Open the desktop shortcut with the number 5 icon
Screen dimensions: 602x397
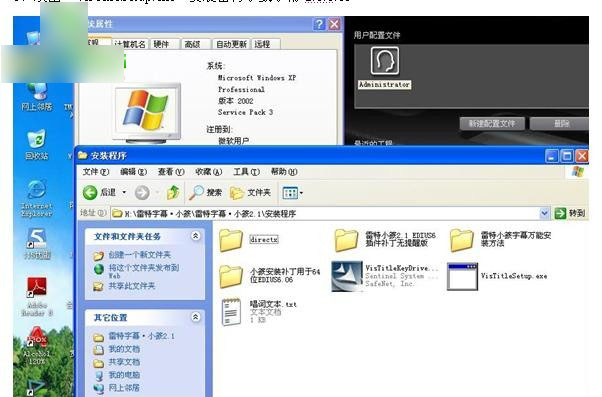(x=37, y=239)
